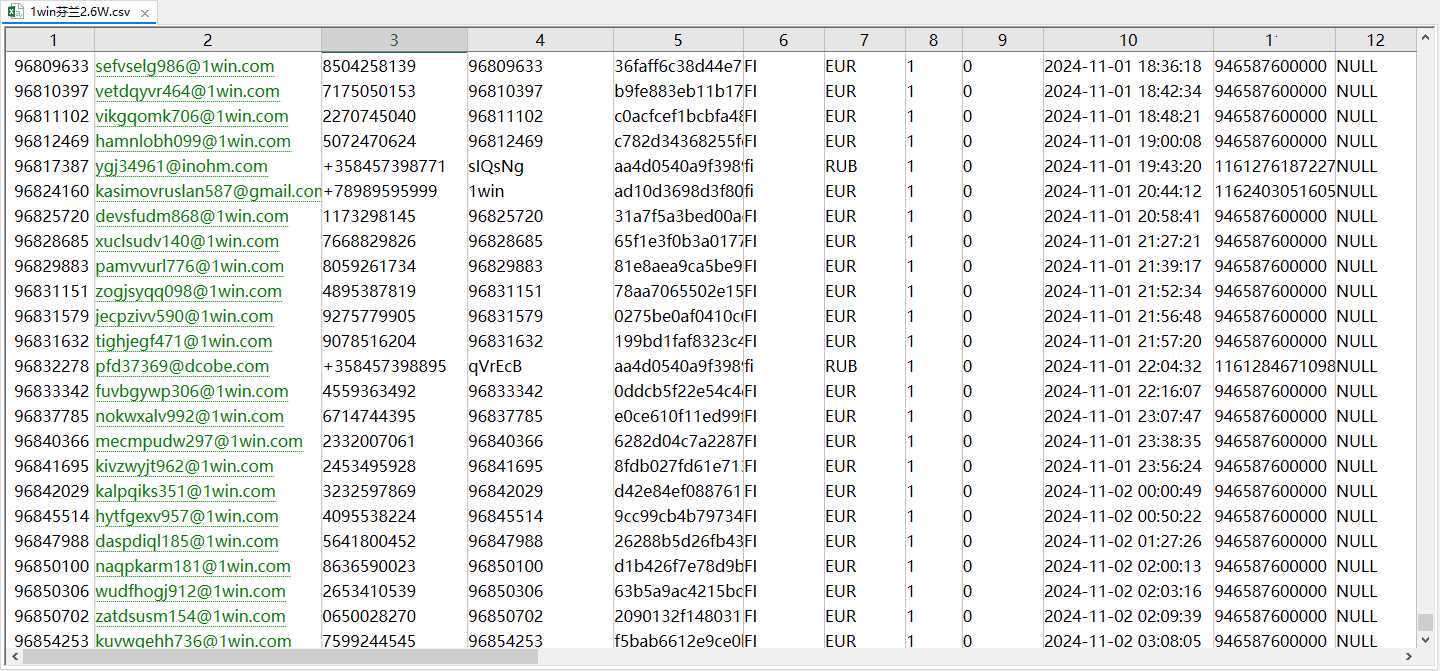
Task: Select cell qVrEcB in column 4
Action: [x=540, y=366]
